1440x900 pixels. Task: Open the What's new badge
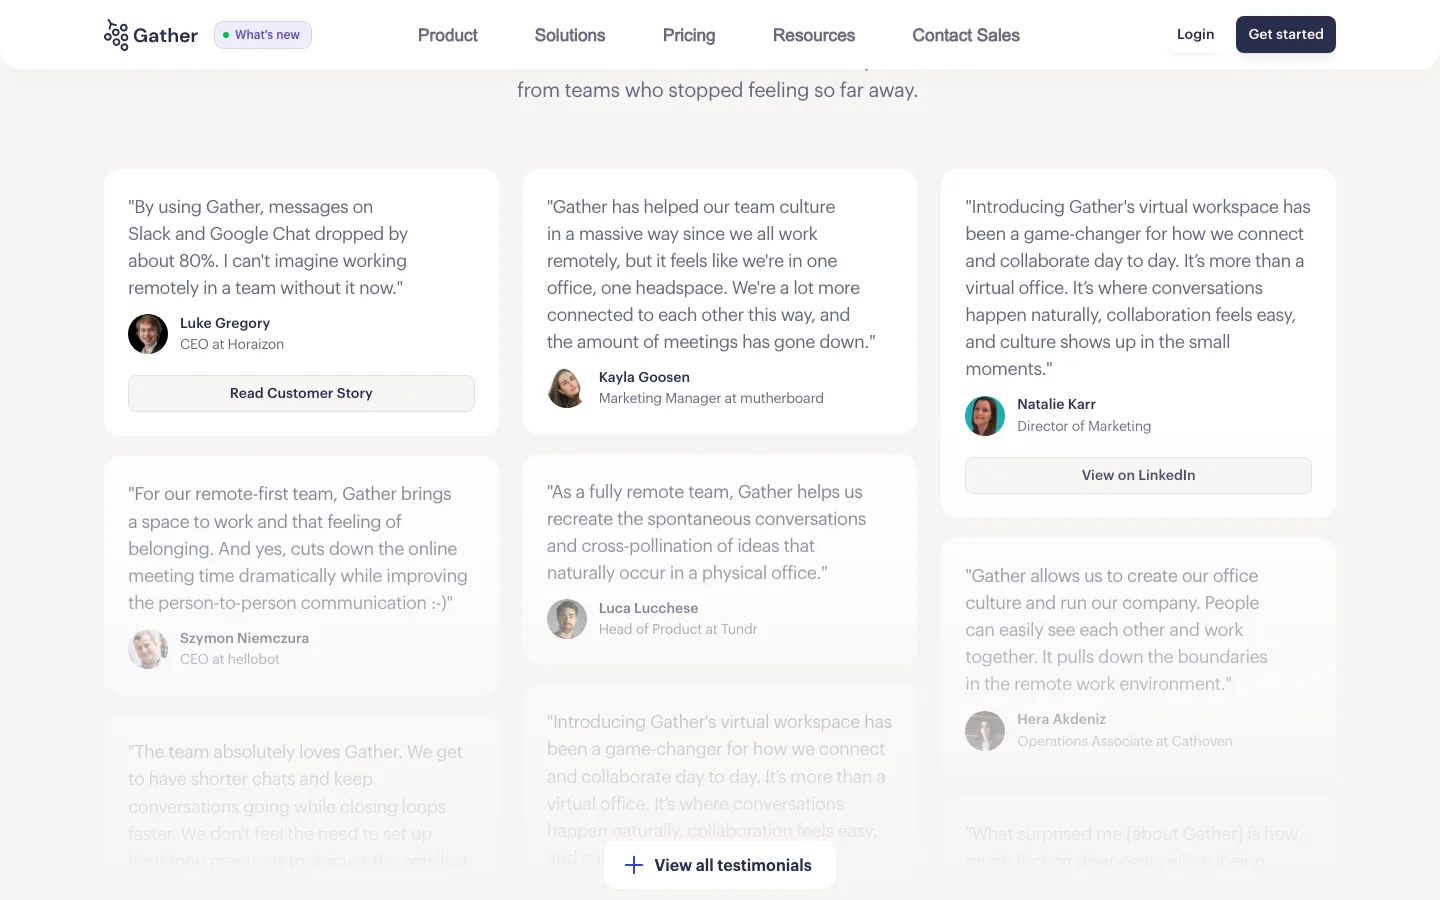263,35
